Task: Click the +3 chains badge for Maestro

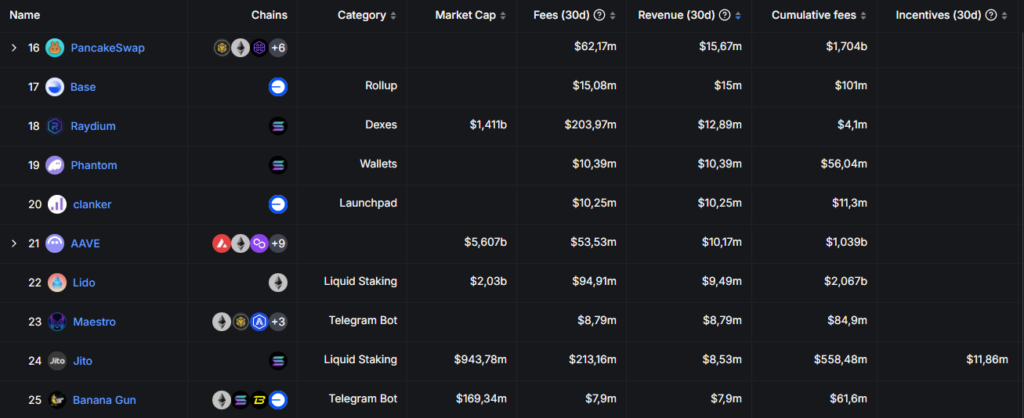Action: 279,321
